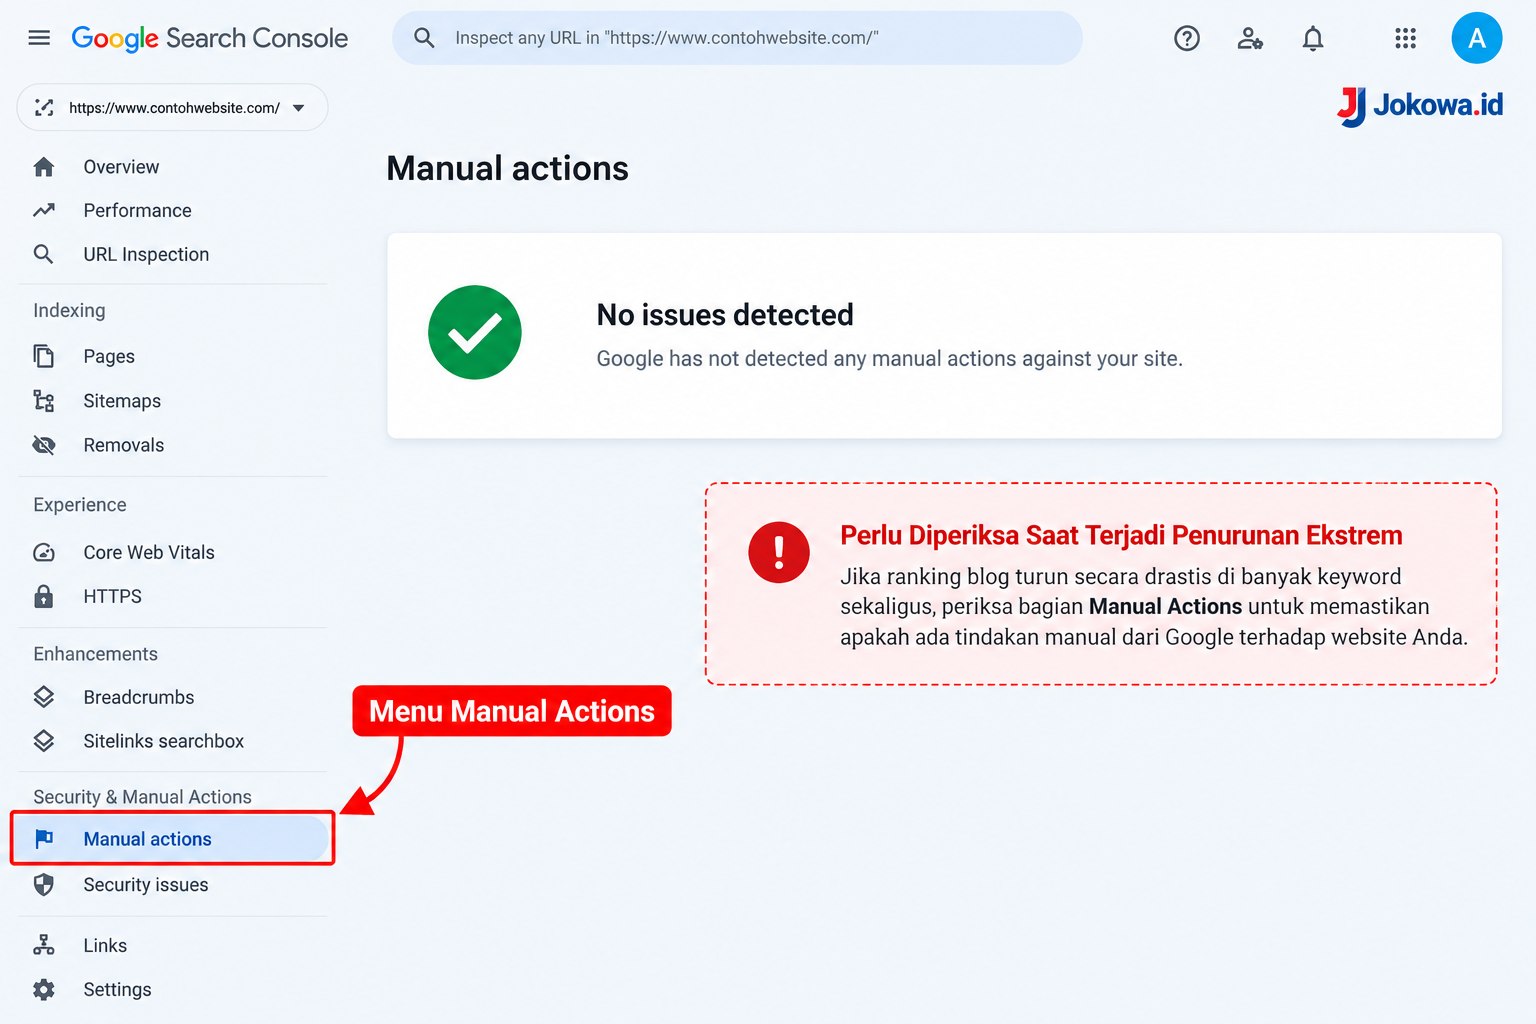Open the hamburger main menu
Image resolution: width=1536 pixels, height=1024 pixels.
pos(39,38)
